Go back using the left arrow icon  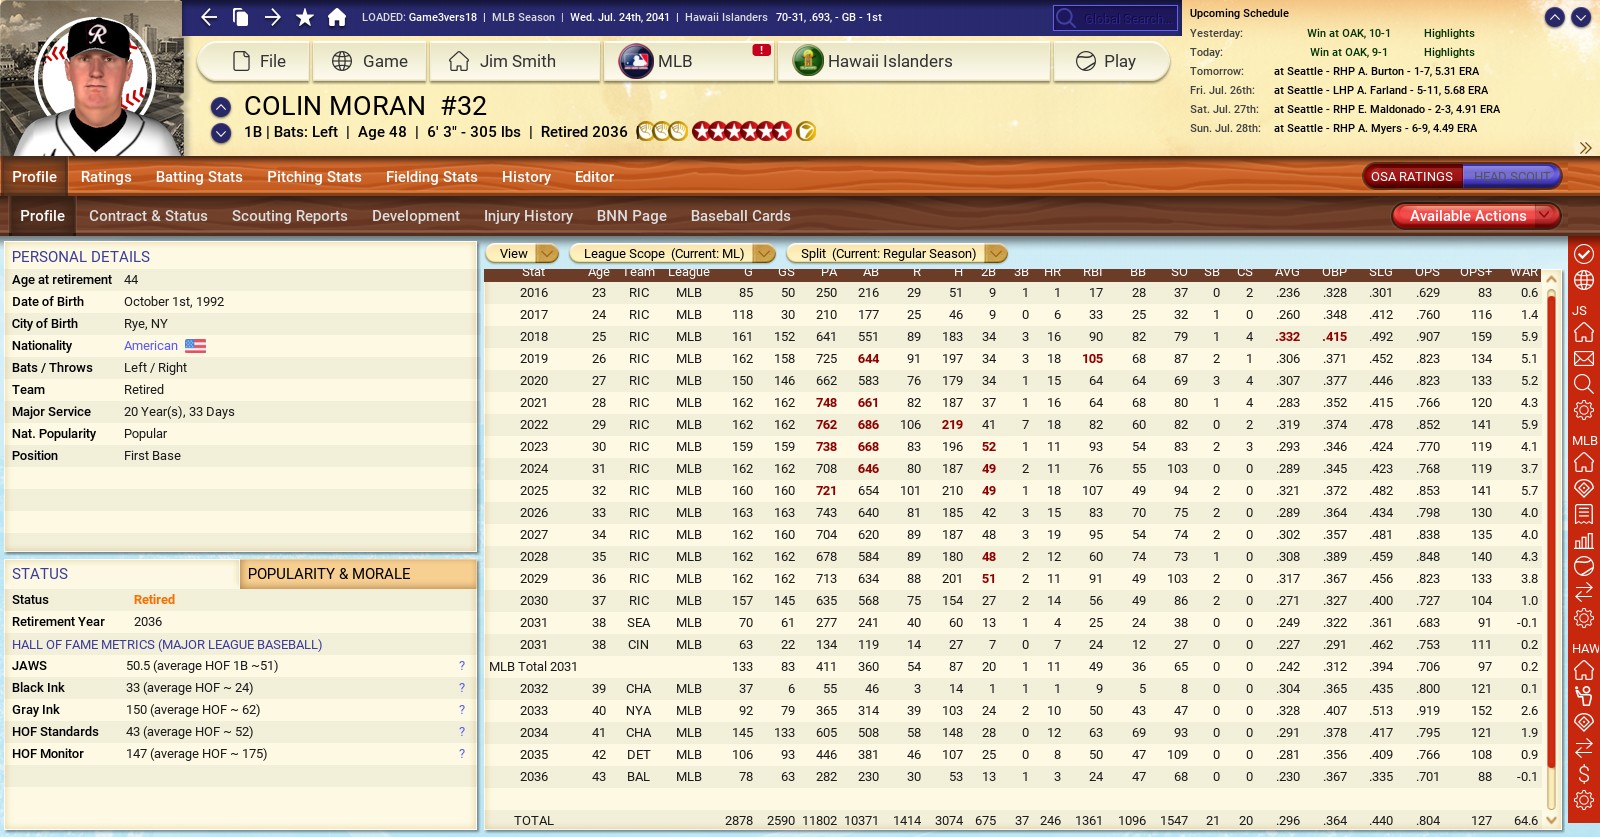coord(209,17)
